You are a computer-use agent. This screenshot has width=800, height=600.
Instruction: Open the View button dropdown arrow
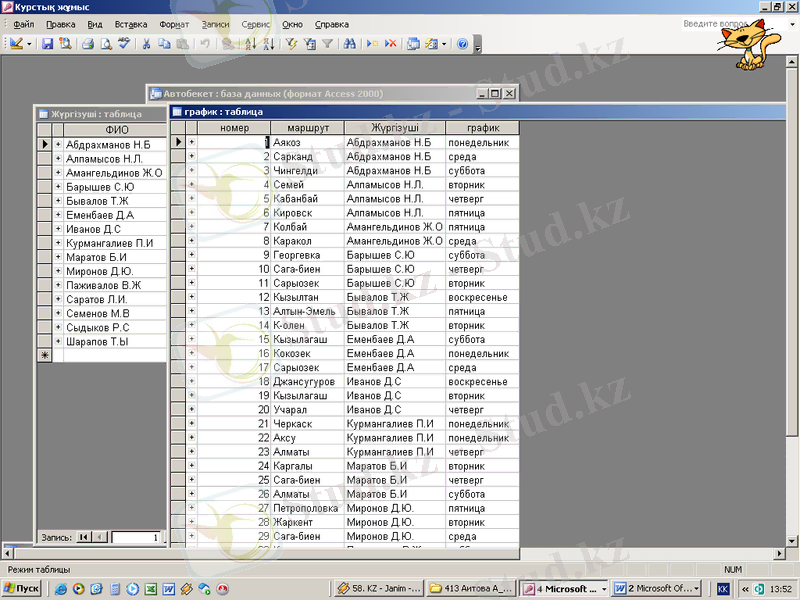pyautogui.click(x=30, y=44)
